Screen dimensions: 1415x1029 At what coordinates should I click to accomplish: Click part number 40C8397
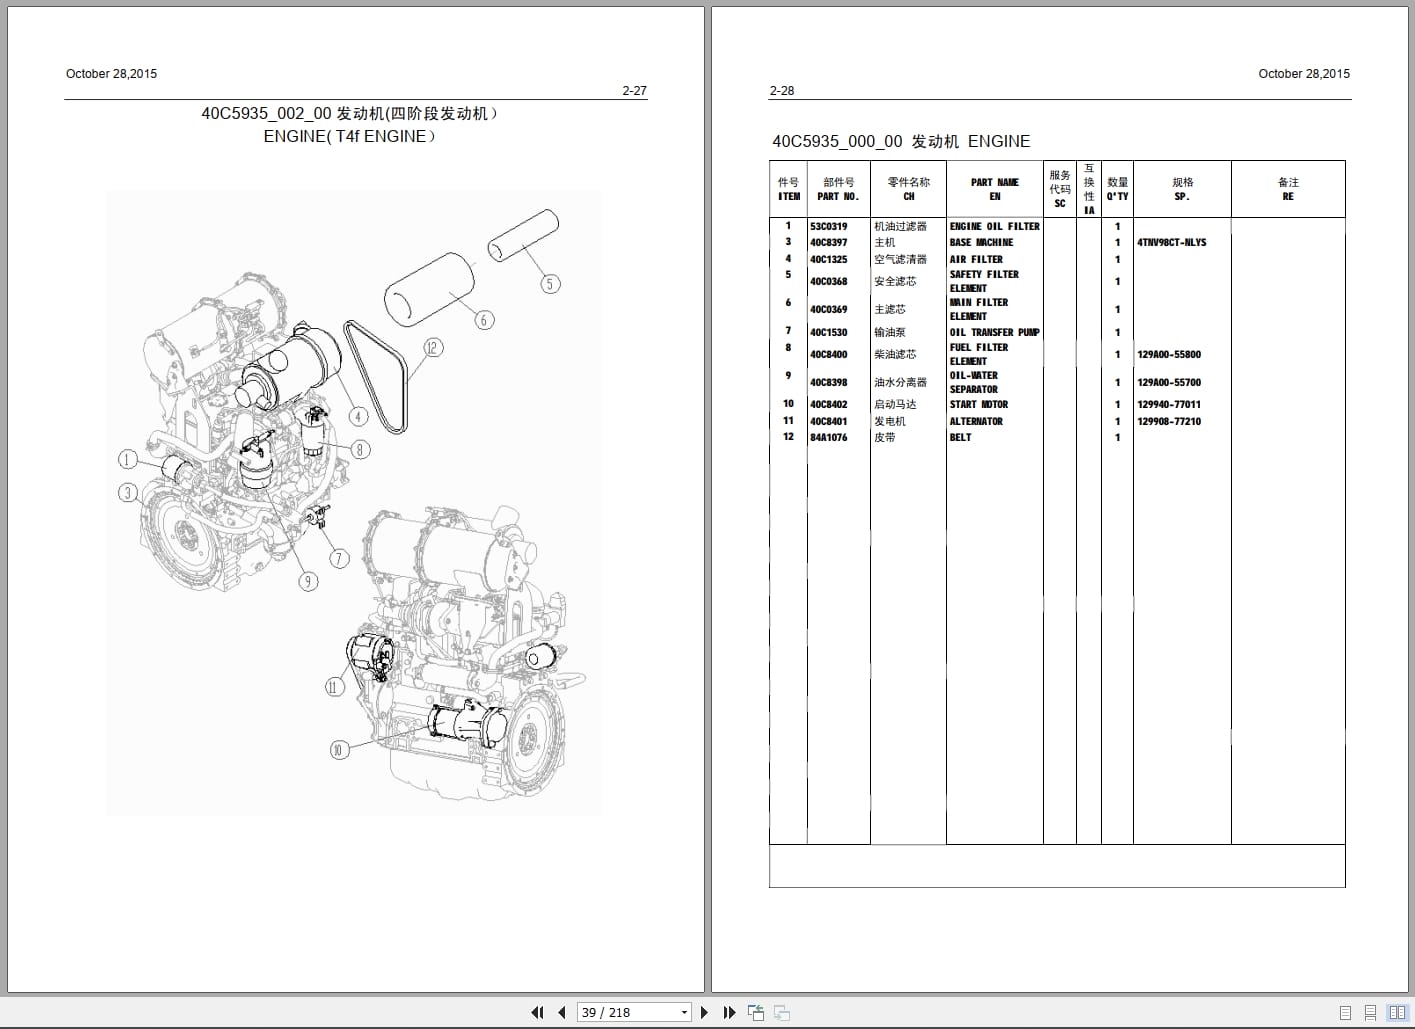click(x=828, y=243)
